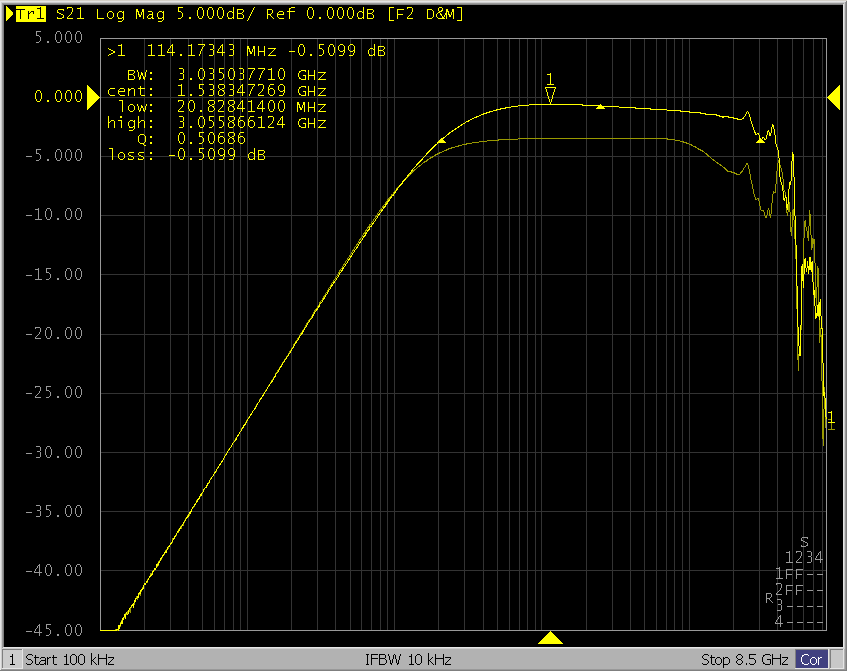The image size is (847, 671).
Task: Click the IFBW 10 kHz setting
Action: point(409,660)
